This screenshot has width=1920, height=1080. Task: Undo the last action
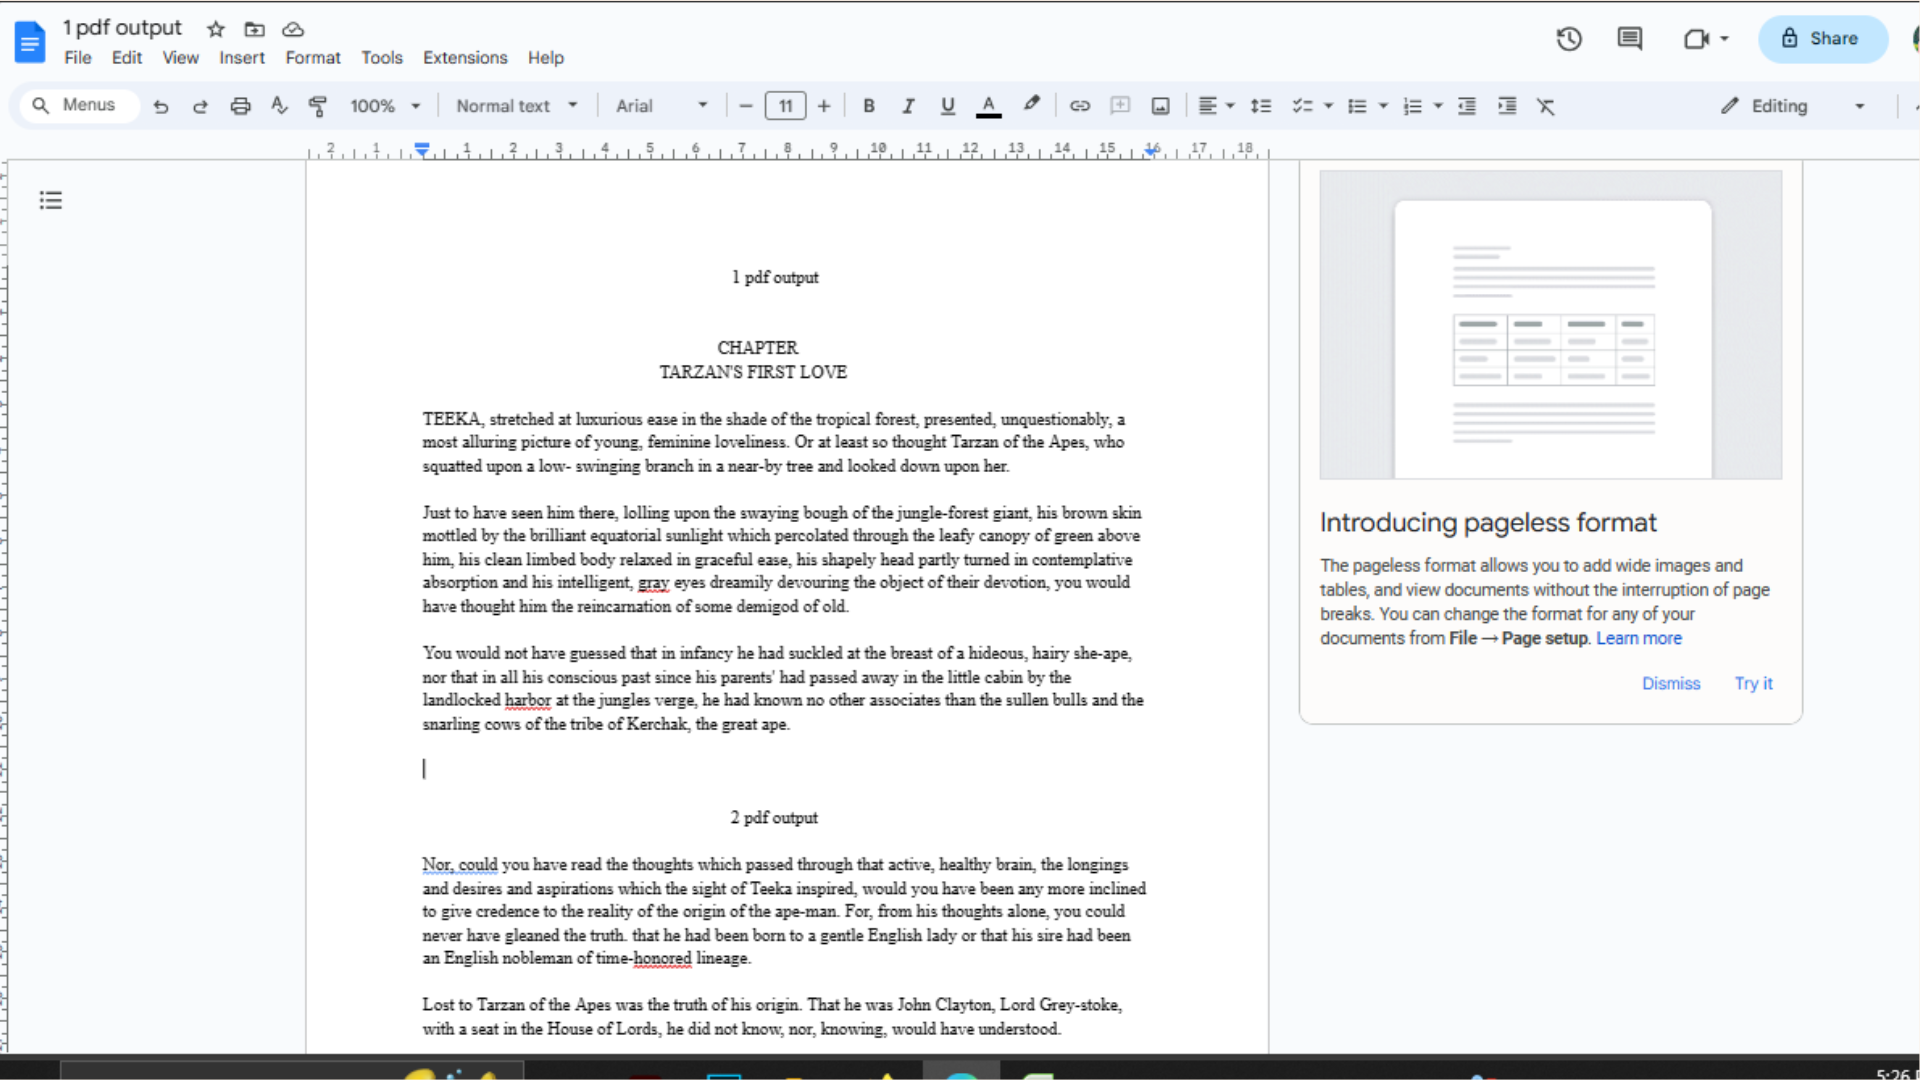coord(160,105)
